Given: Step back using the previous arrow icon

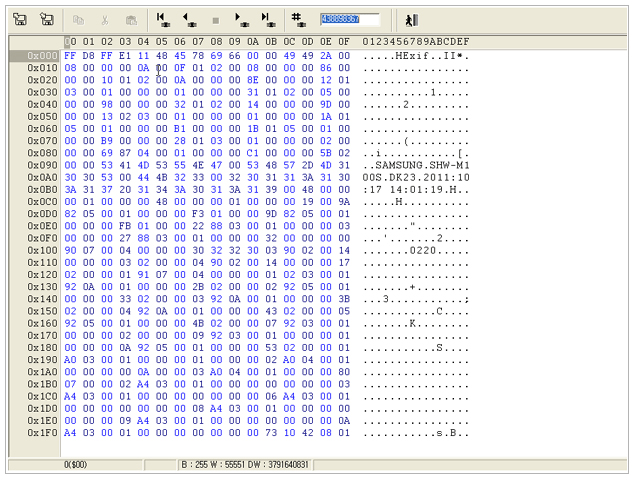Looking at the screenshot, I should [189, 19].
